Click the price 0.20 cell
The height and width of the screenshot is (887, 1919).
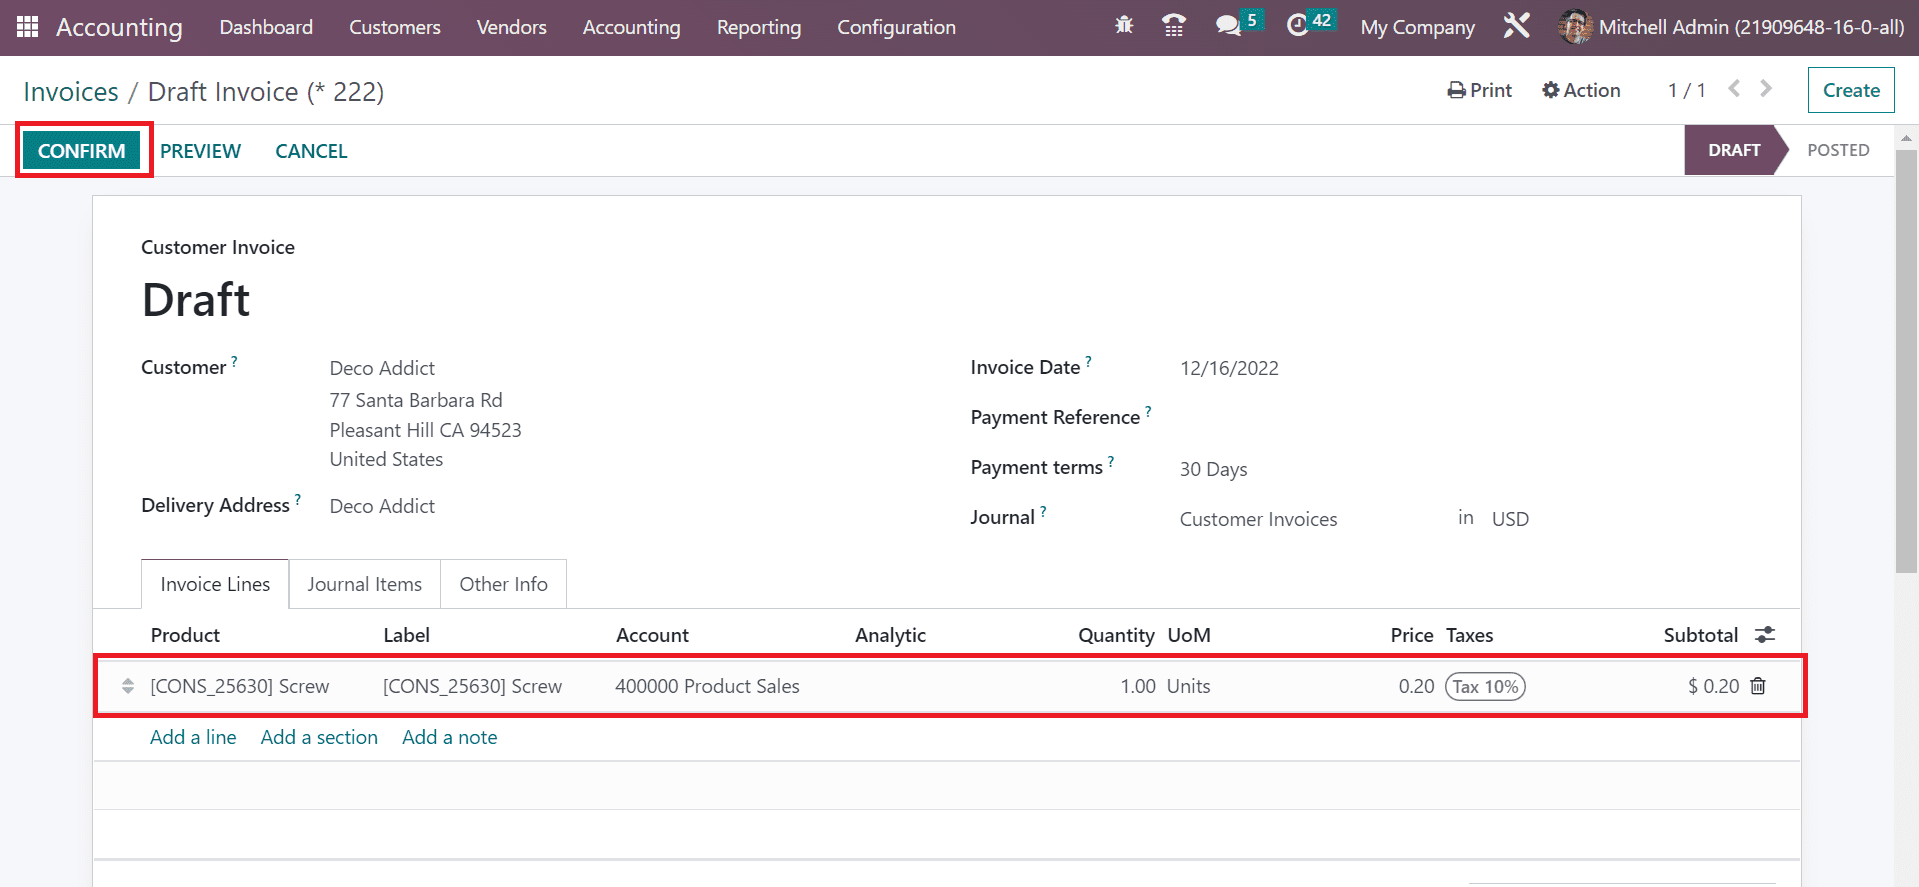coord(1416,686)
